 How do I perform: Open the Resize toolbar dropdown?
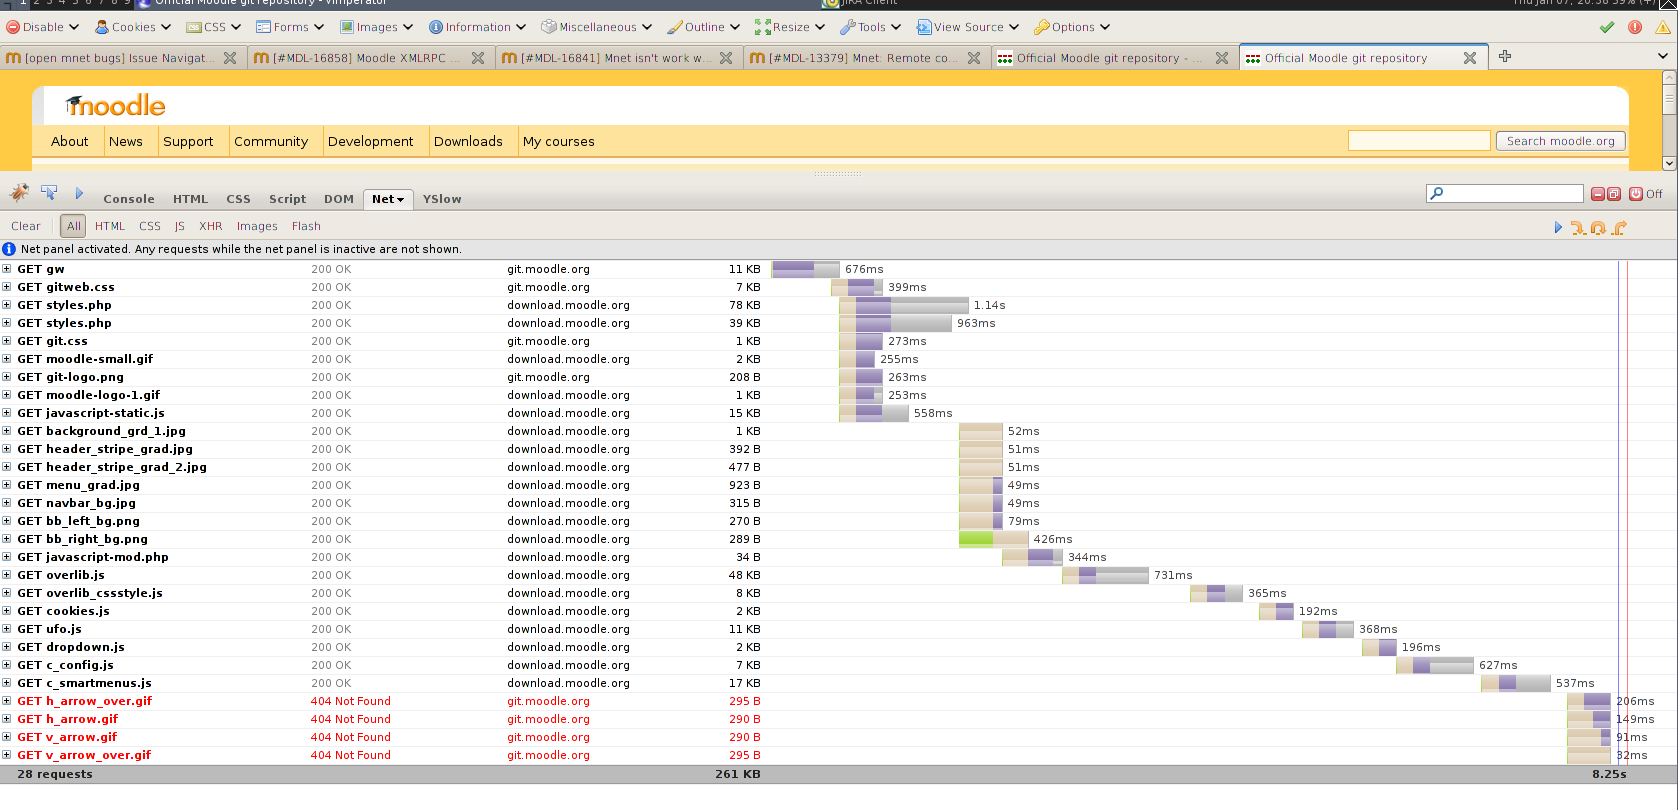(x=790, y=27)
